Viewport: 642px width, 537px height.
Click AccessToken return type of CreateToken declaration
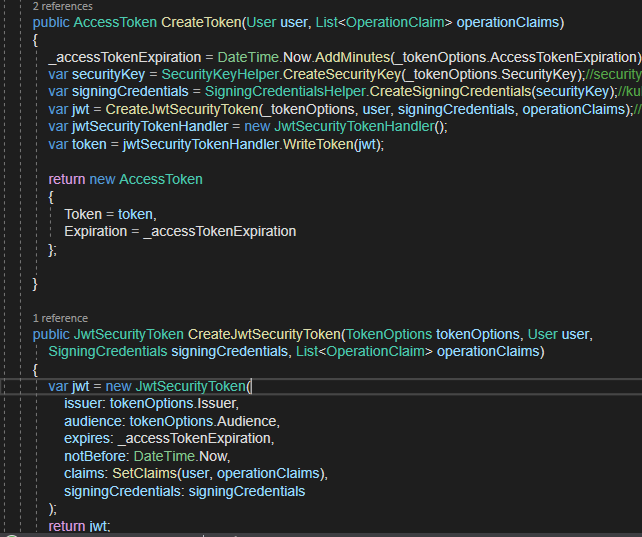click(115, 22)
